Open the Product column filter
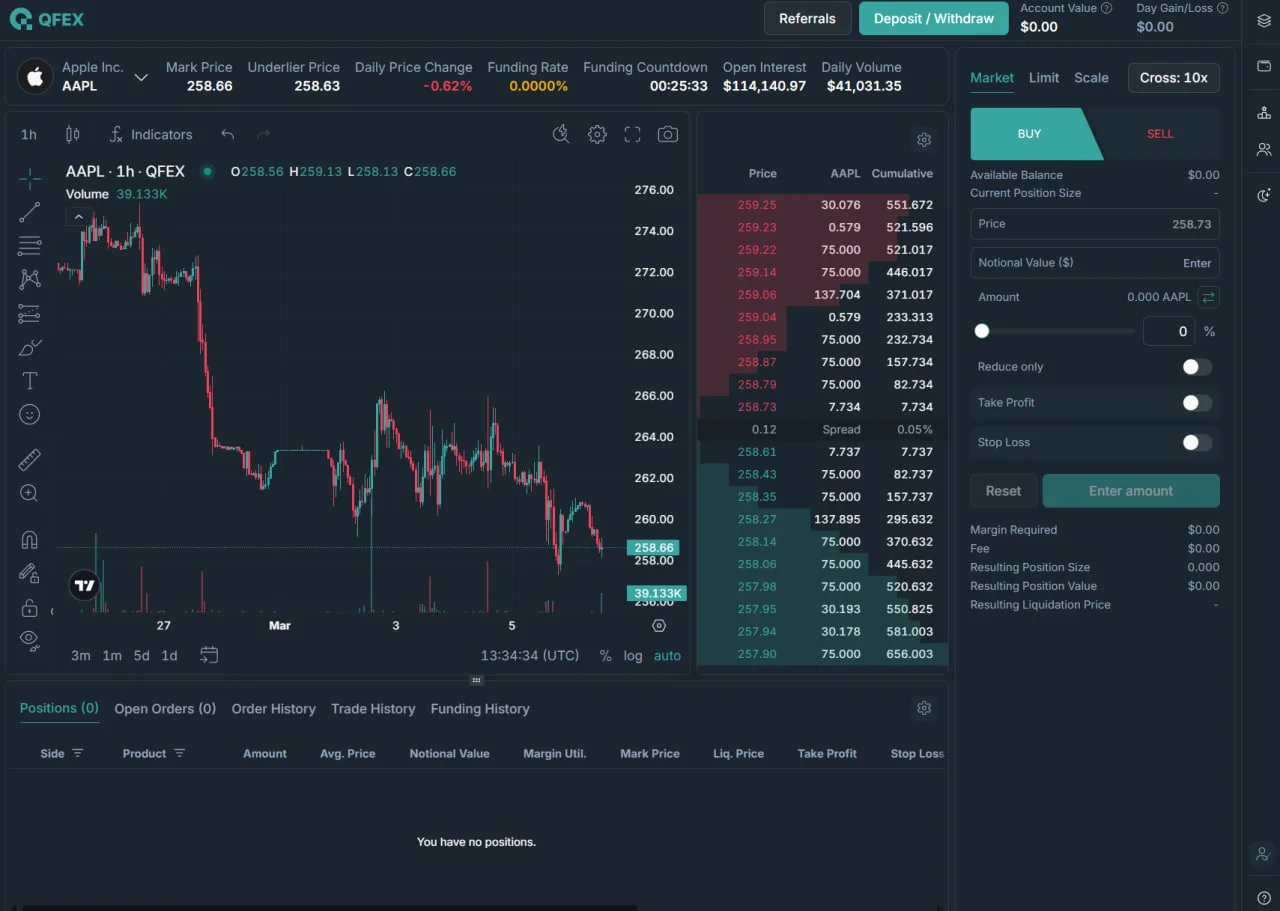This screenshot has height=911, width=1280. pyautogui.click(x=180, y=753)
